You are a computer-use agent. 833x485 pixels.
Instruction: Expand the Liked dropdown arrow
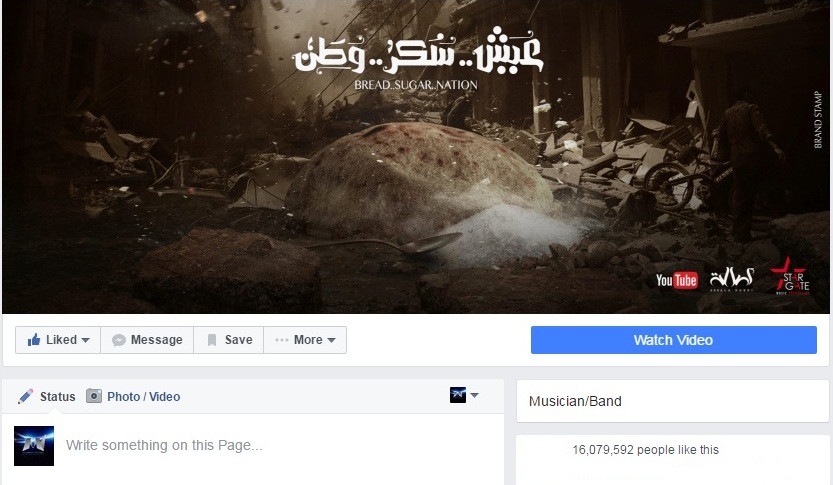(86, 340)
